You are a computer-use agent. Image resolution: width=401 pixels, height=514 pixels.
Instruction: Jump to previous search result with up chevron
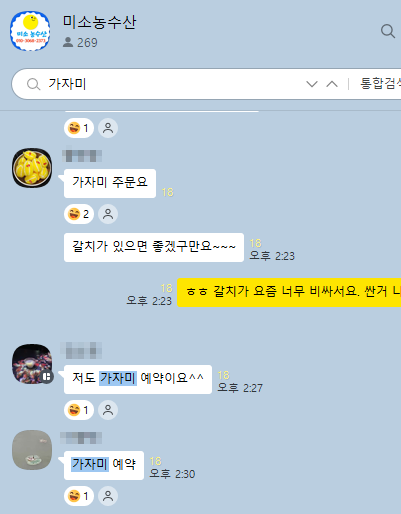[x=332, y=84]
